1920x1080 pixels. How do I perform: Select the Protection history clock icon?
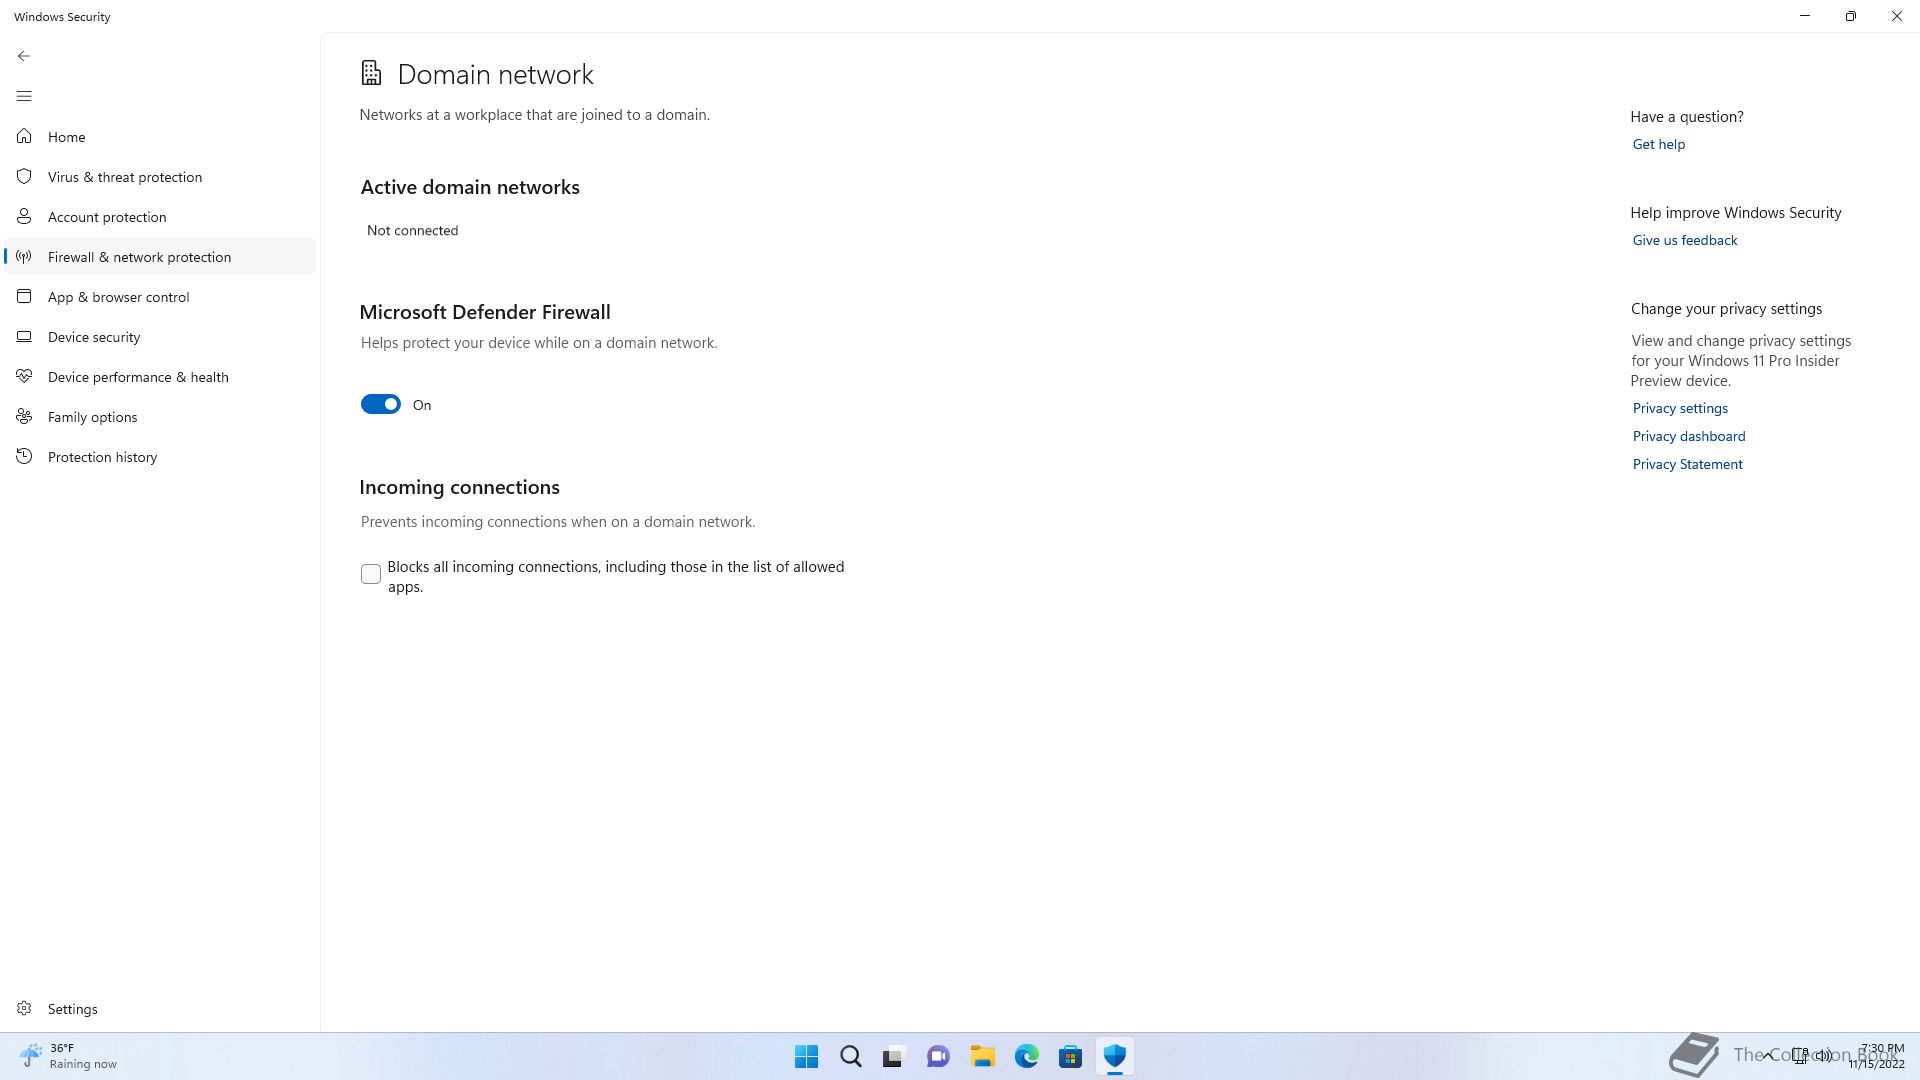pos(24,456)
